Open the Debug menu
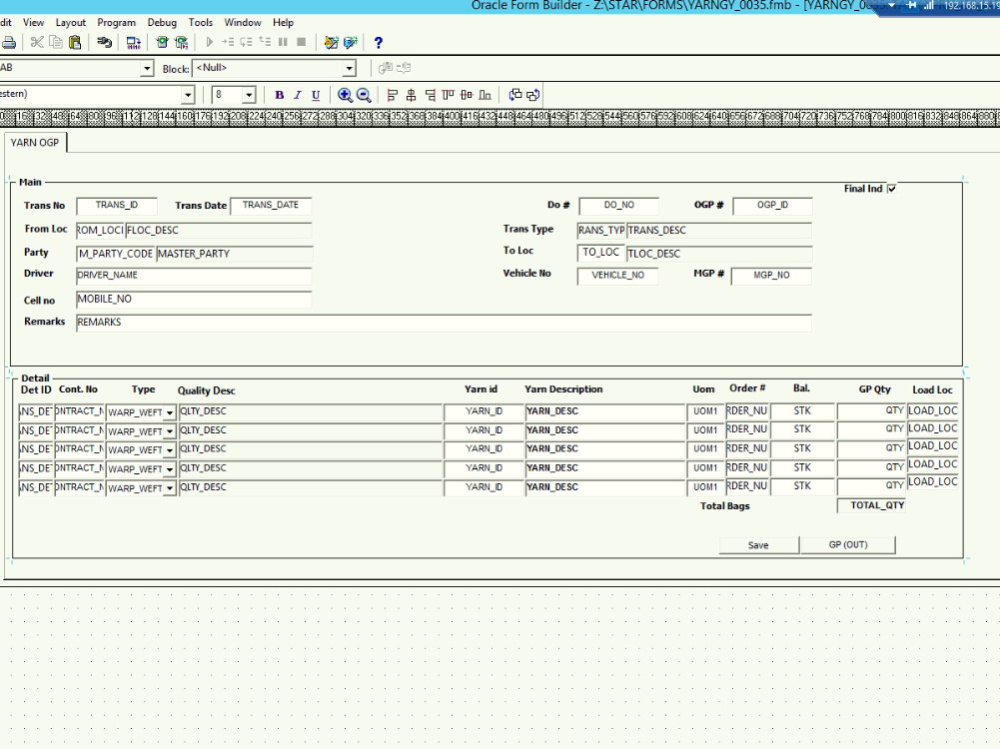 162,22
